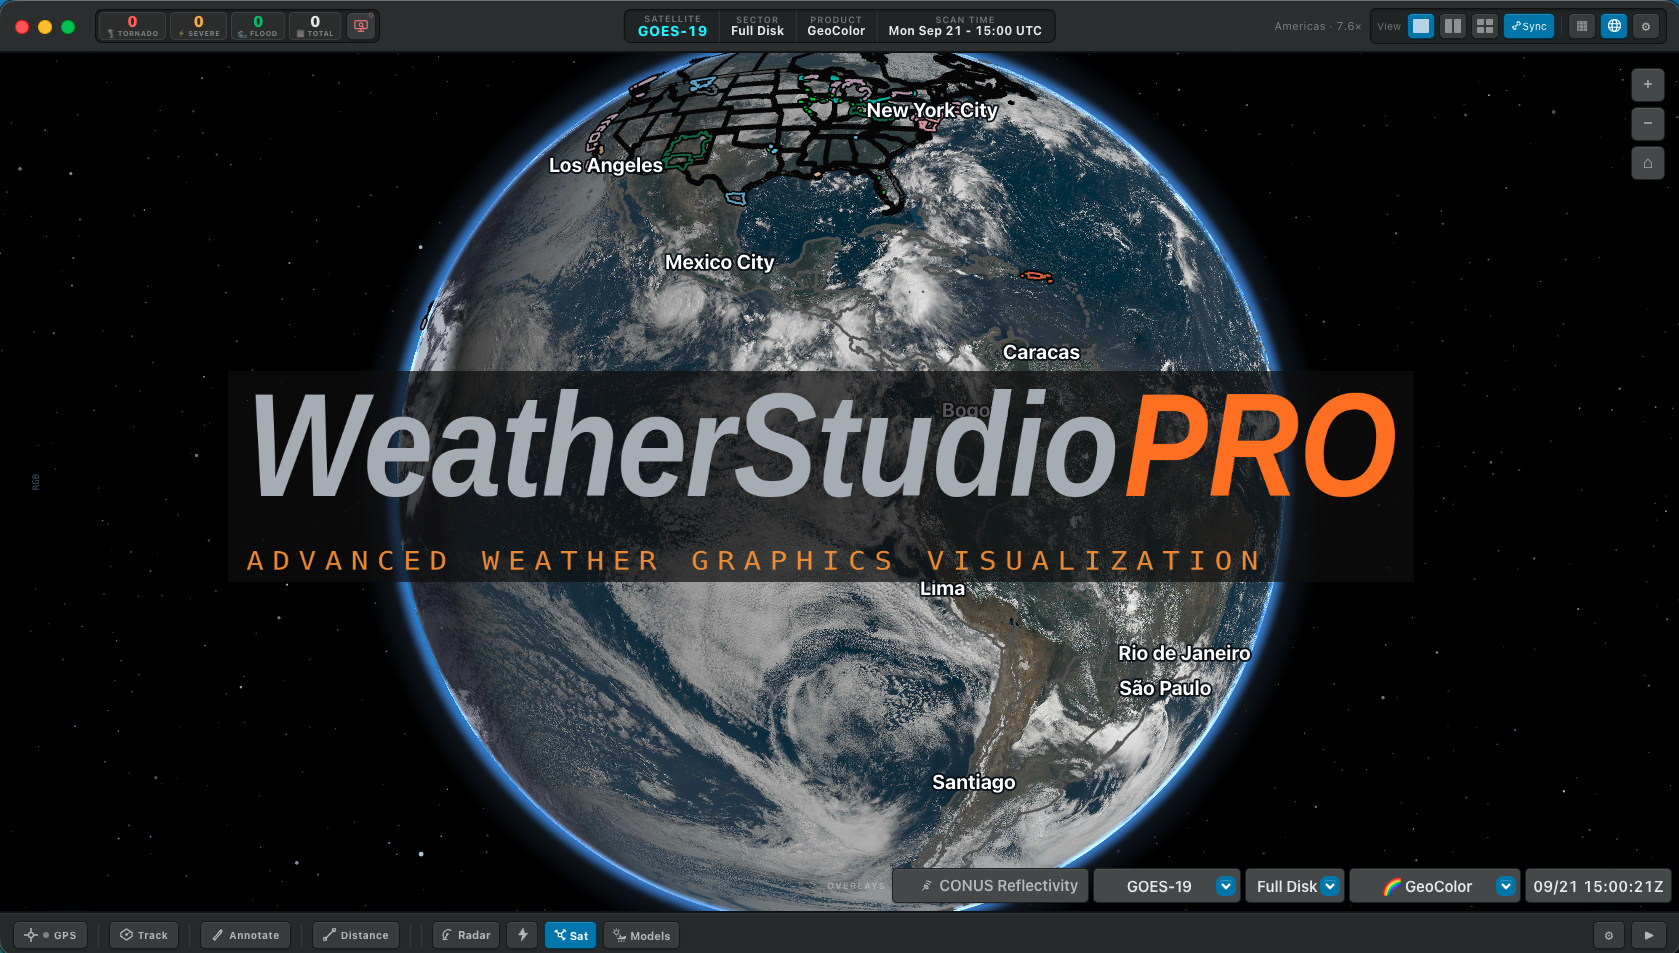The height and width of the screenshot is (953, 1679).
Task: Click the Mexico City map label
Action: point(720,262)
